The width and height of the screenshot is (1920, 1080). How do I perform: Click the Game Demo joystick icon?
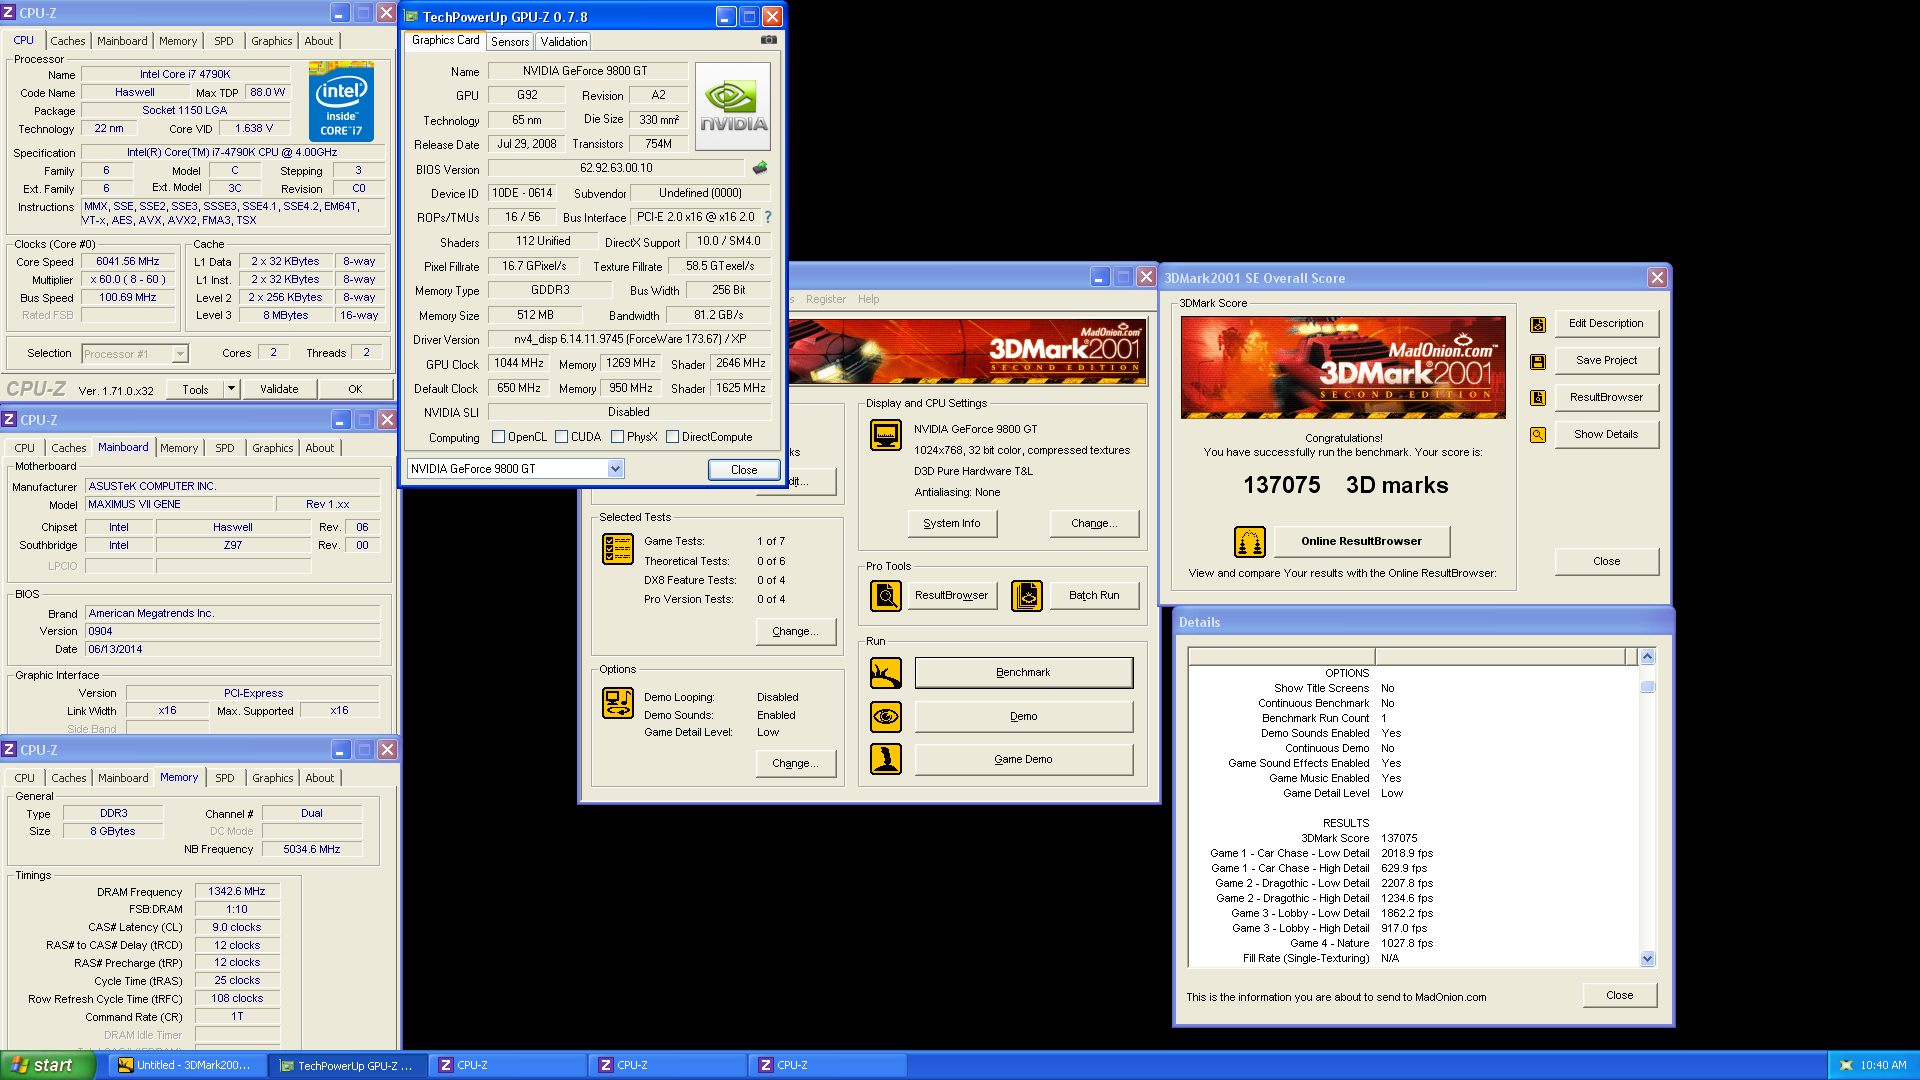(x=886, y=760)
